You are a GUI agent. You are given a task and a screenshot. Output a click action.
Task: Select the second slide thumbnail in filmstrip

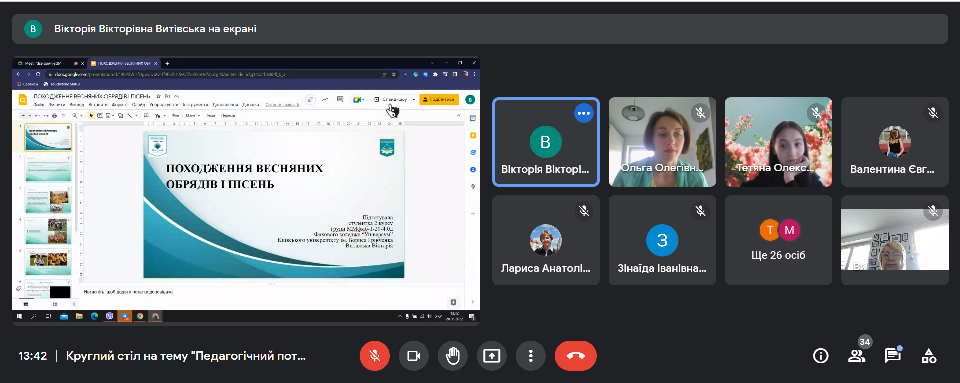pos(48,168)
